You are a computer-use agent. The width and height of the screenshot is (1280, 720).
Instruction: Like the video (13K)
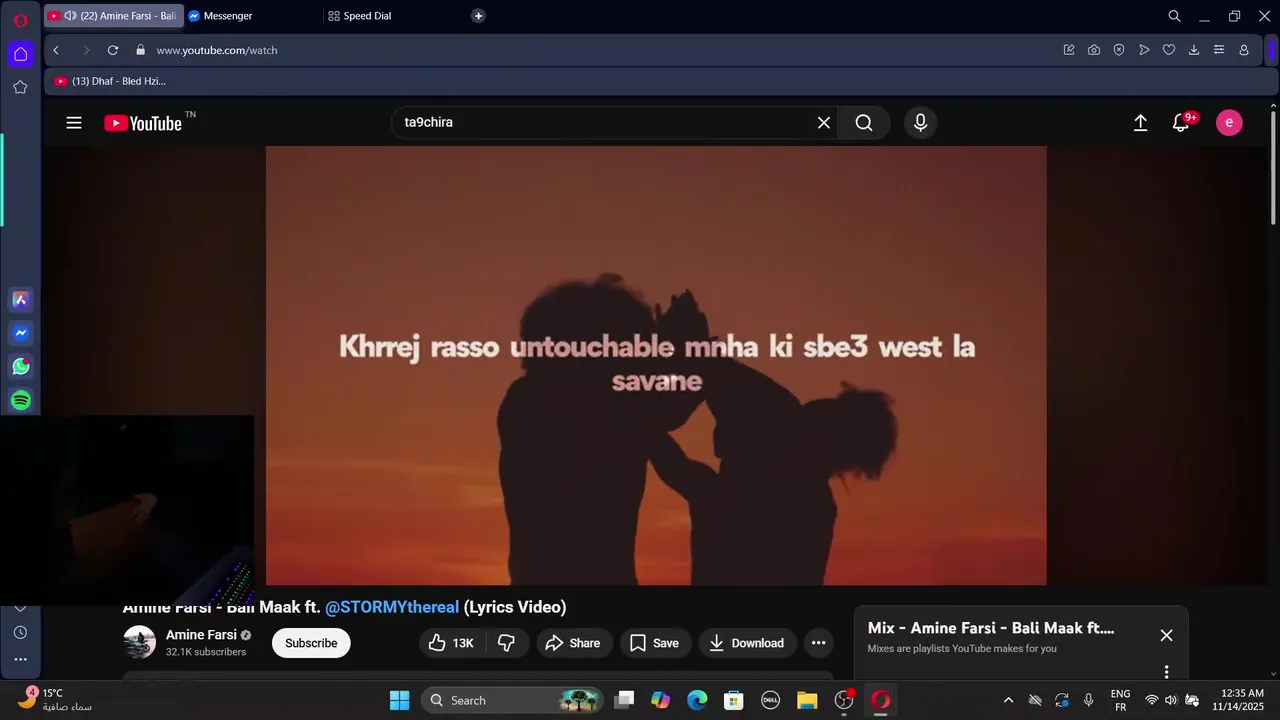pos(452,643)
